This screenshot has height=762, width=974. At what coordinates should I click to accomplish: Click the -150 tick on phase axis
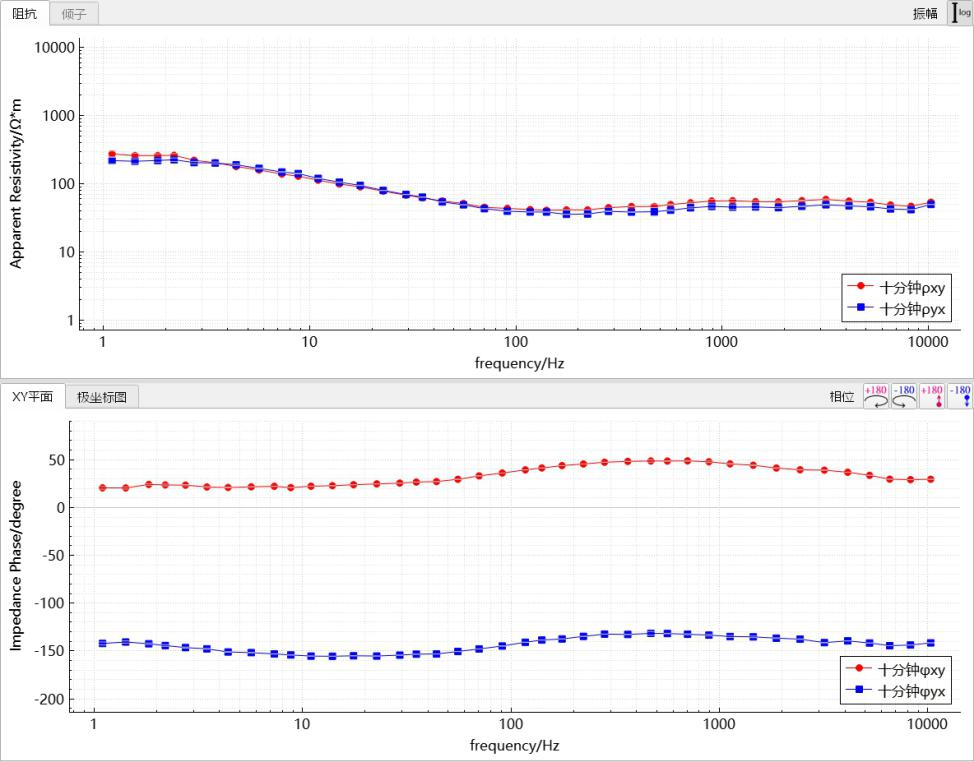49,651
